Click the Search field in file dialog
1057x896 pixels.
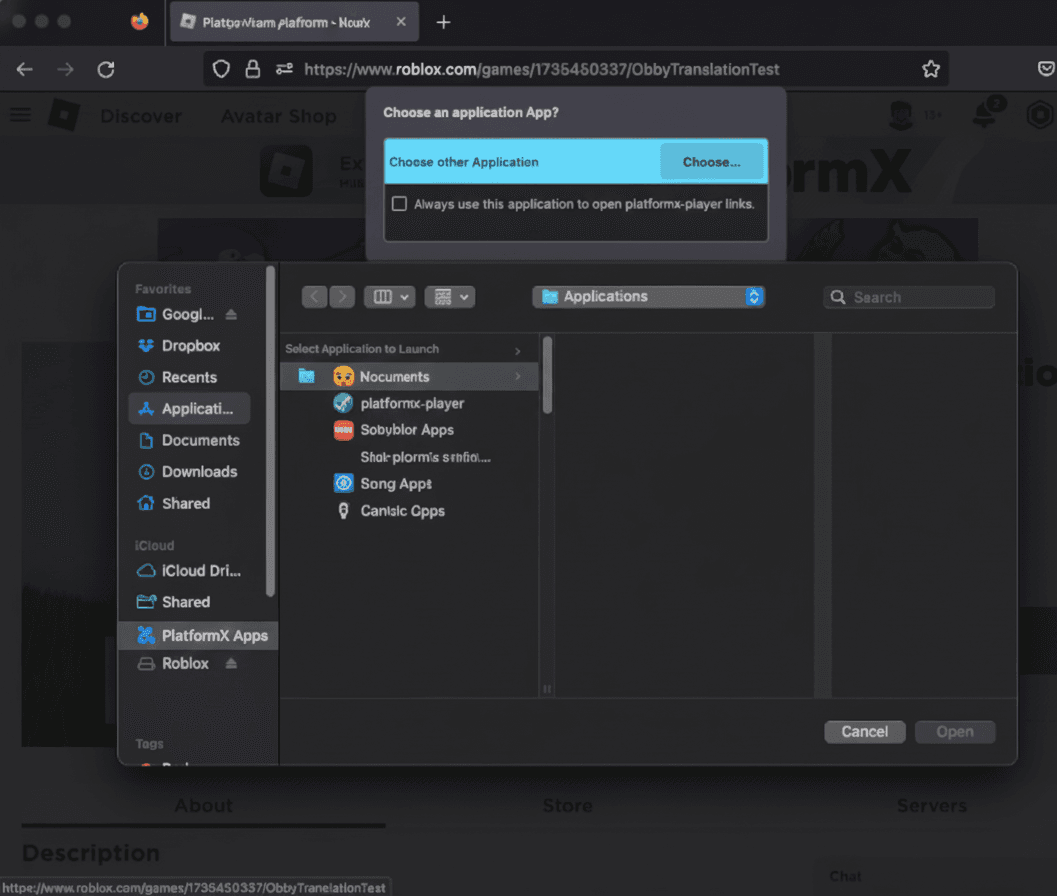click(909, 297)
